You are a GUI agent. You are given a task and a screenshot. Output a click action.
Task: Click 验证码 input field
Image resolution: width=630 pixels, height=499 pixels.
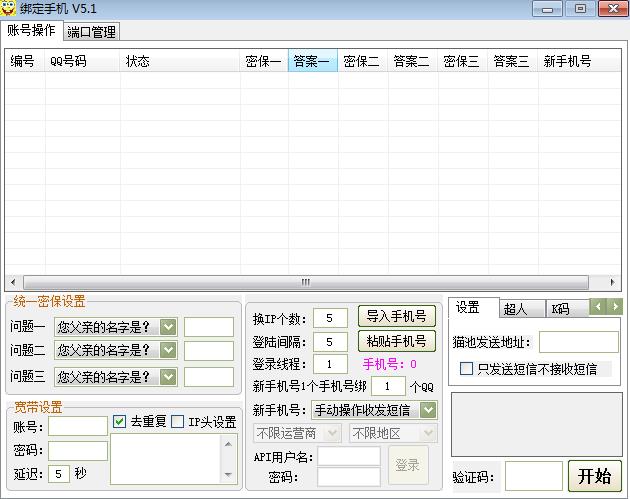point(534,476)
